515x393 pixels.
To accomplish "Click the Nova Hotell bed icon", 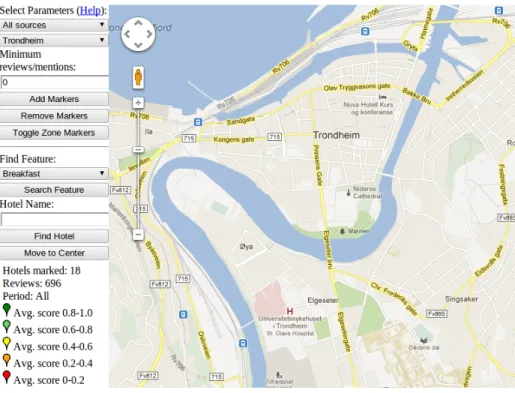I will (383, 97).
